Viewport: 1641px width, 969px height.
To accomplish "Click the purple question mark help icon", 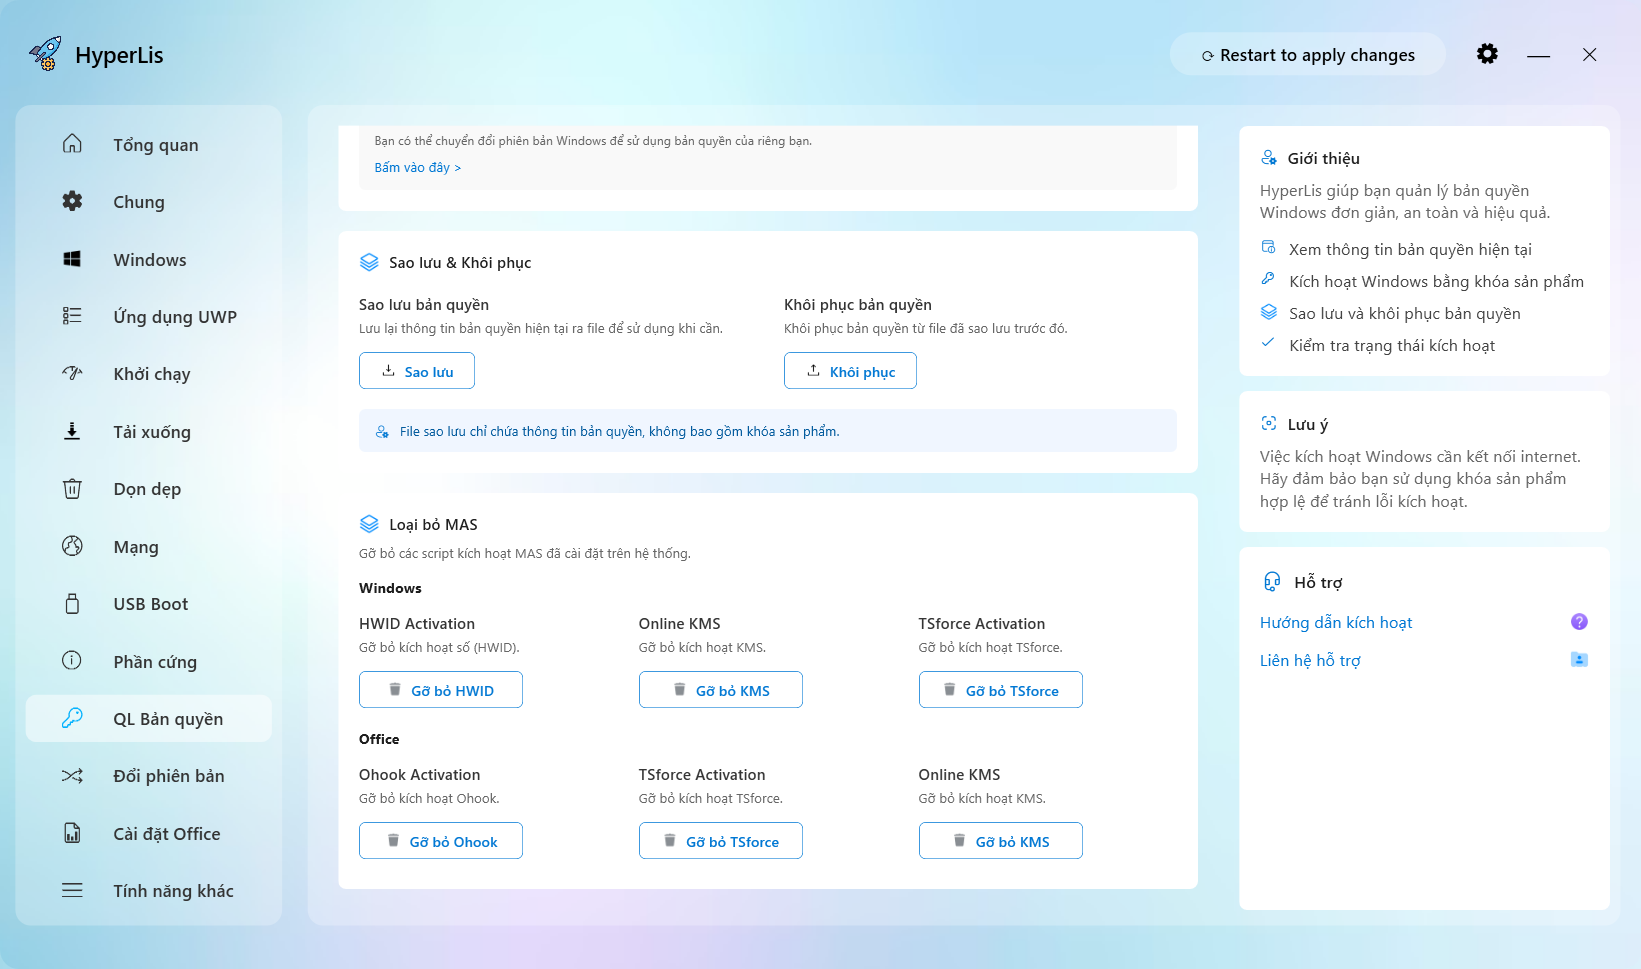I will pos(1579,622).
